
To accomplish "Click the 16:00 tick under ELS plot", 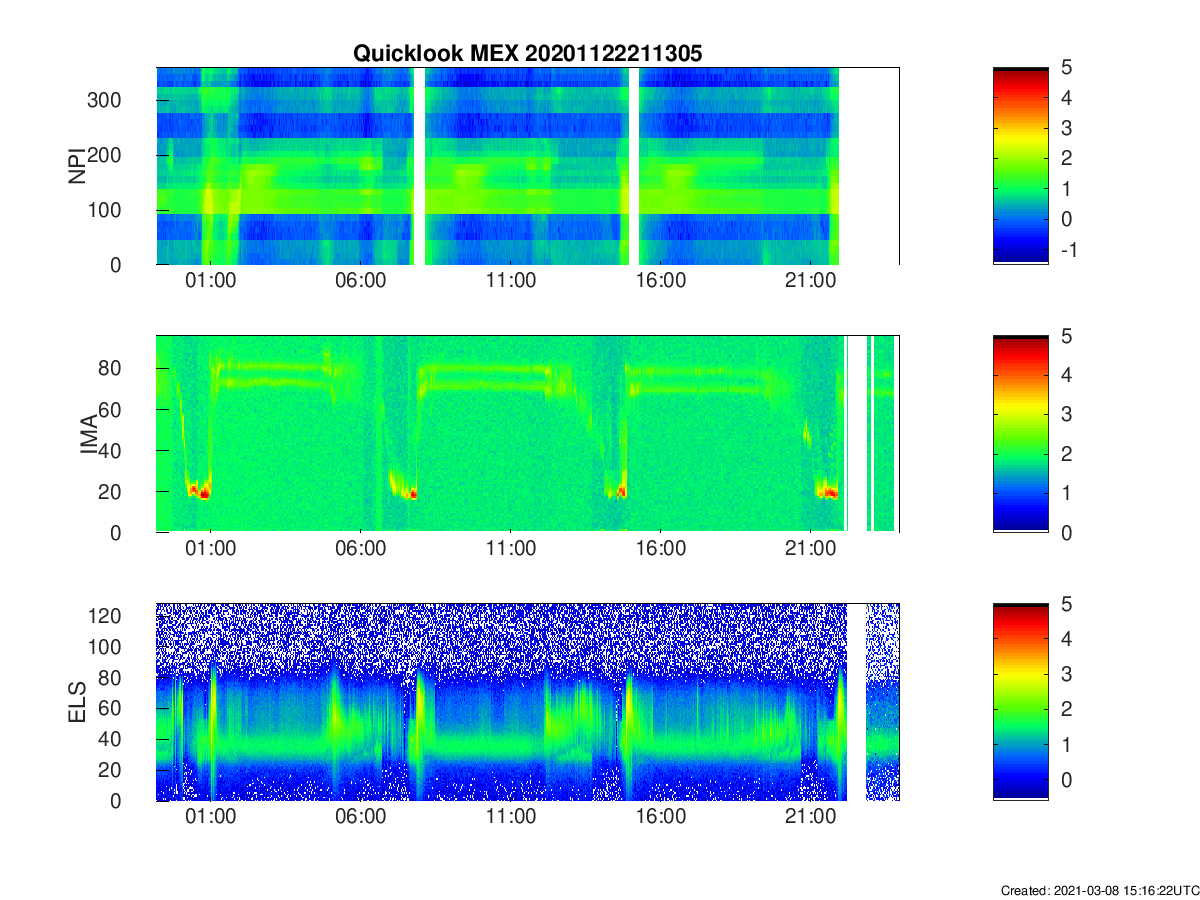I will (x=660, y=817).
